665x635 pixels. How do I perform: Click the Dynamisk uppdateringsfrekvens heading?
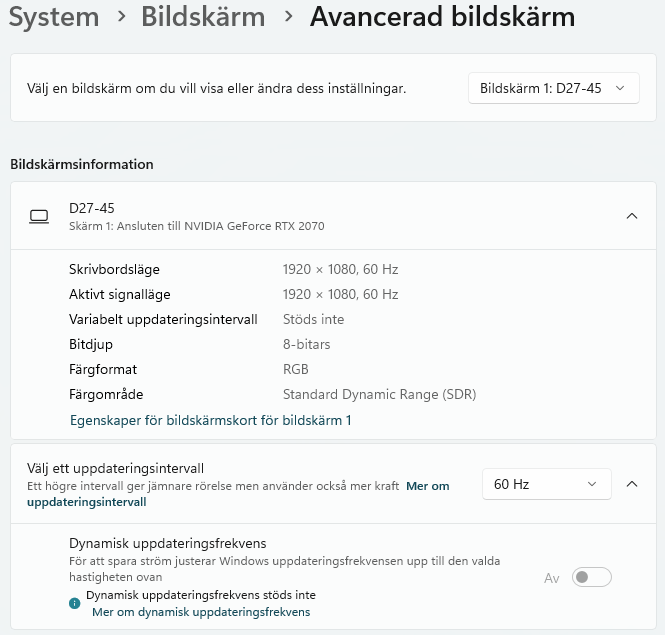point(168,543)
